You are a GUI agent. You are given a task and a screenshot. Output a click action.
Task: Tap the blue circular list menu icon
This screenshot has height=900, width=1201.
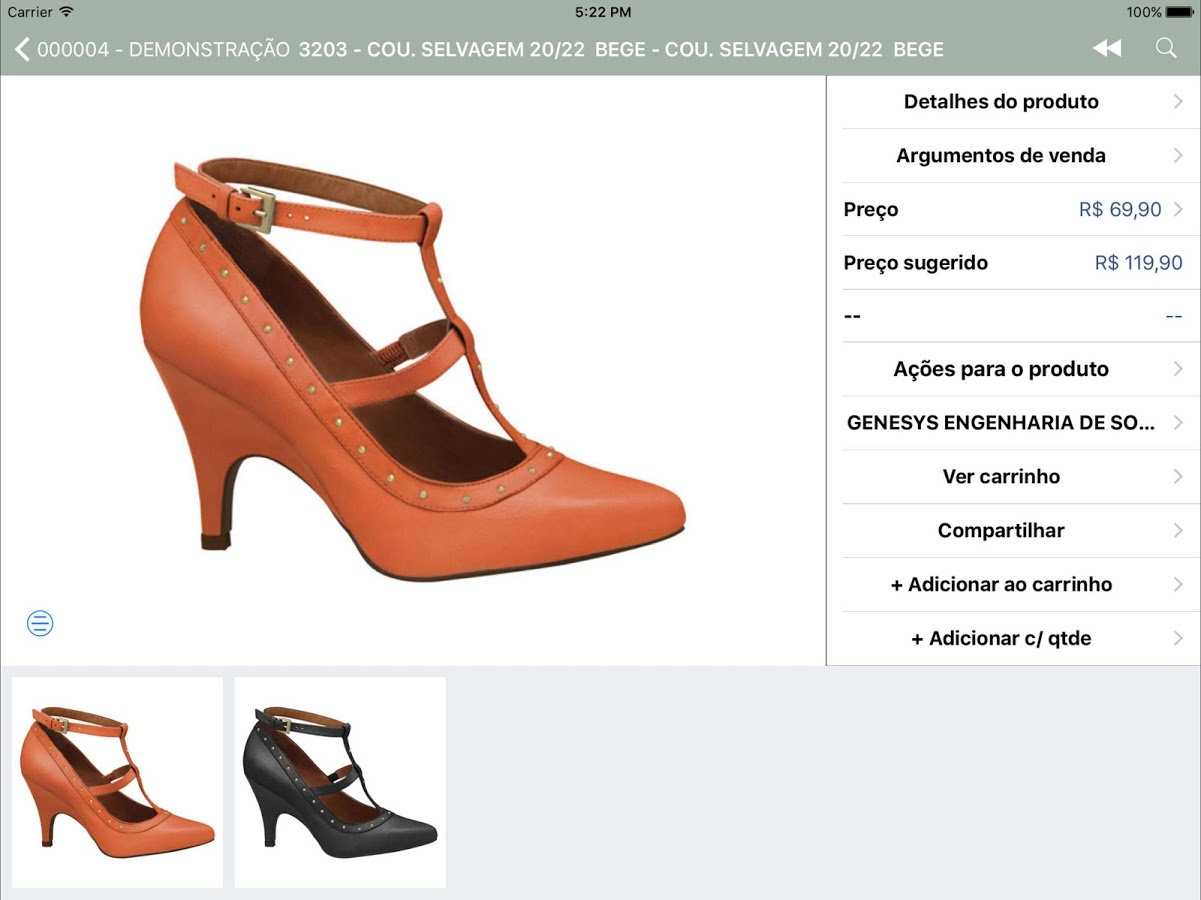click(40, 624)
